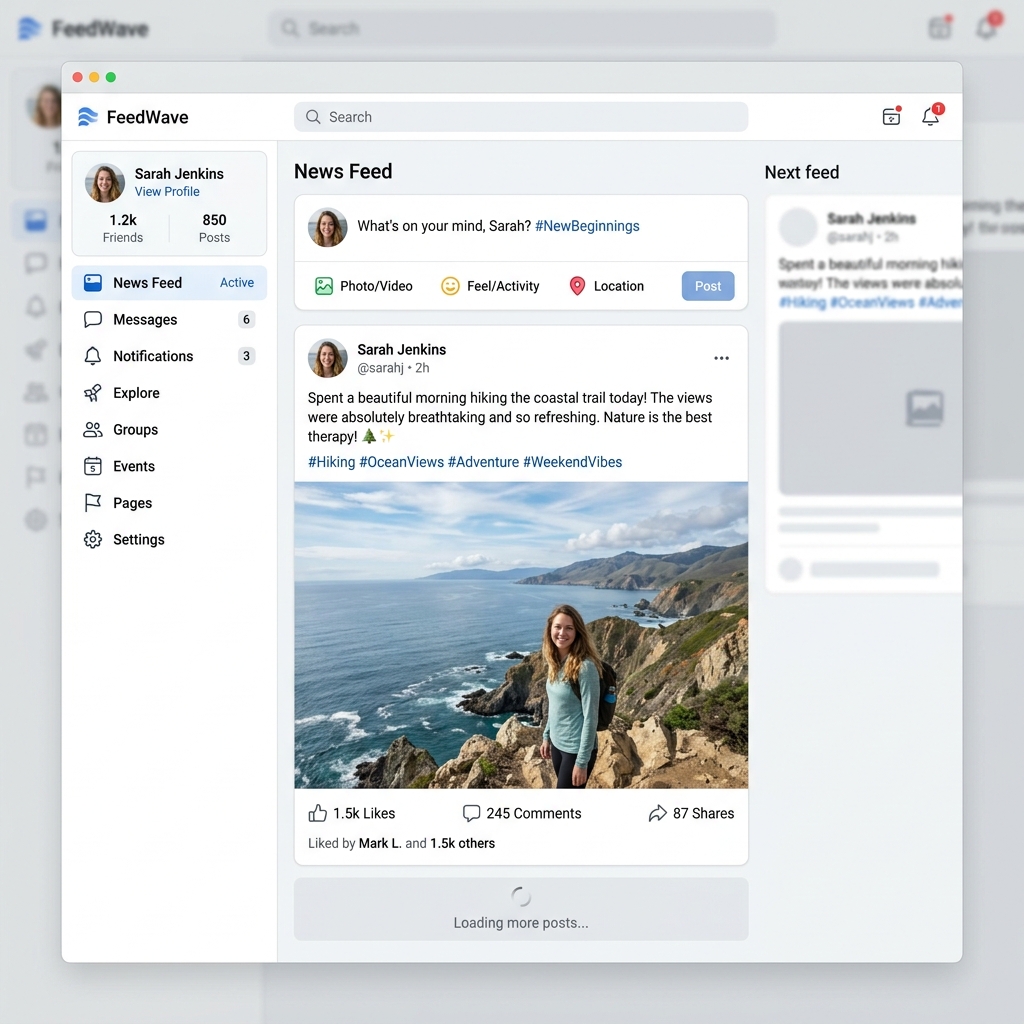Click the Feel/Activity label in composer
Viewport: 1024px width, 1024px height.
503,286
